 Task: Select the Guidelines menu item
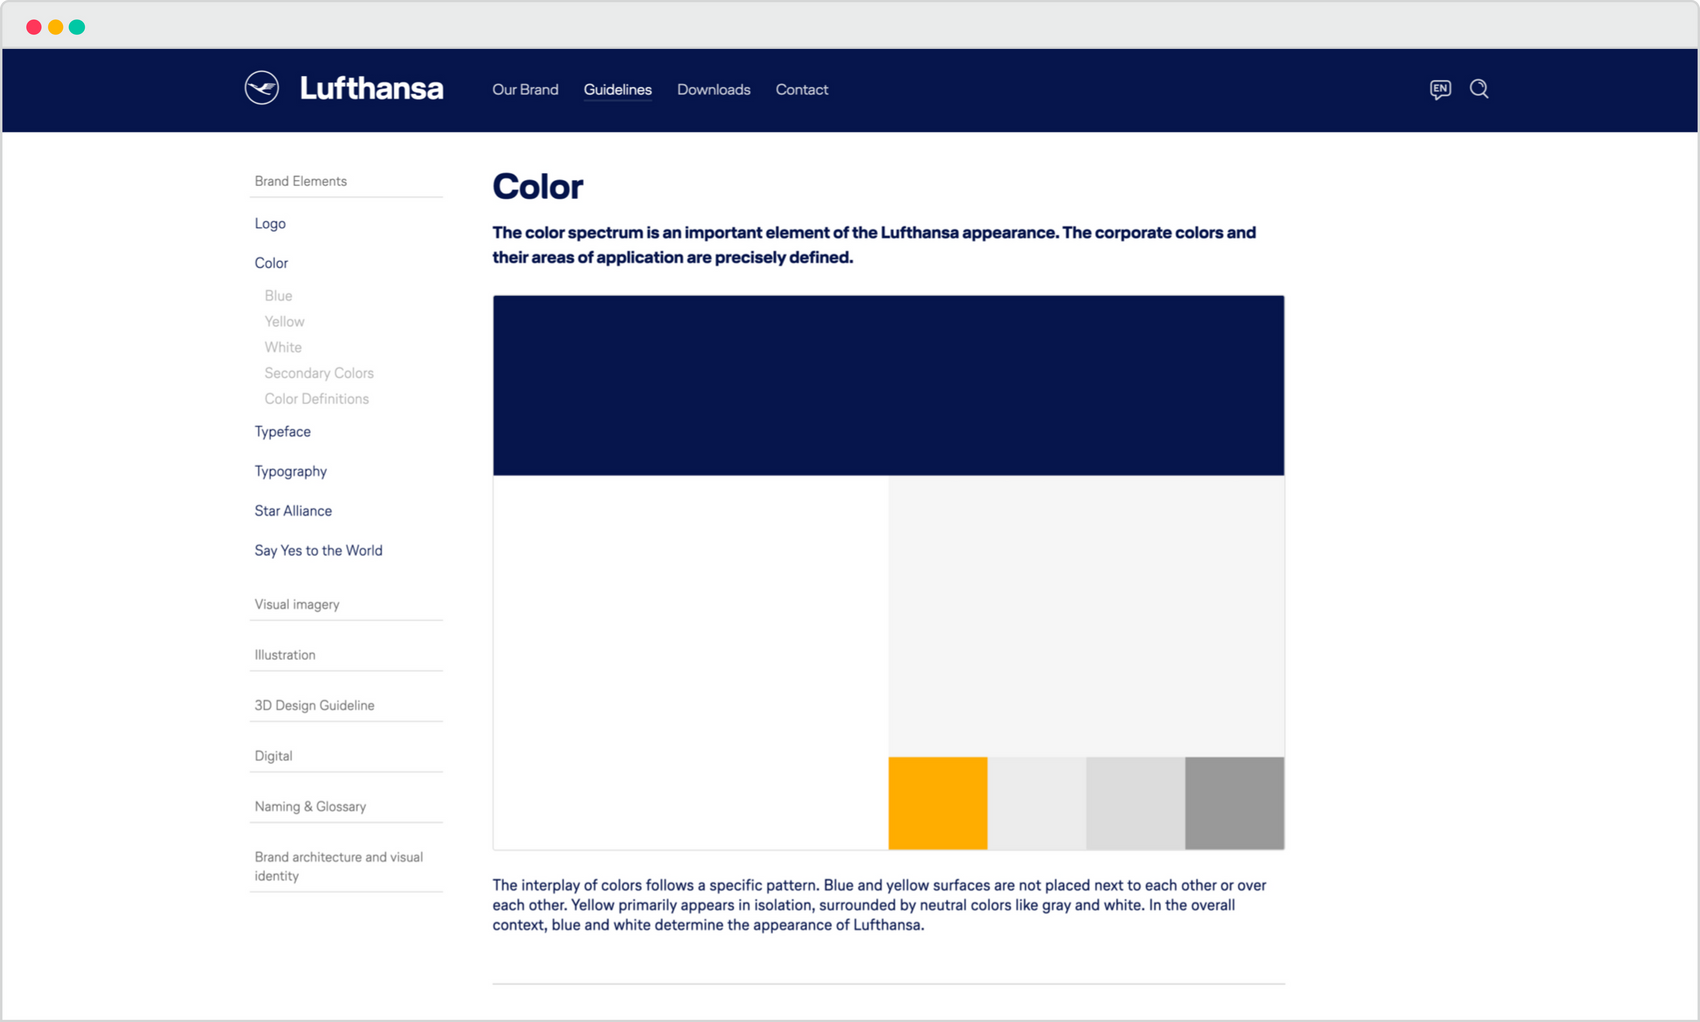[618, 90]
